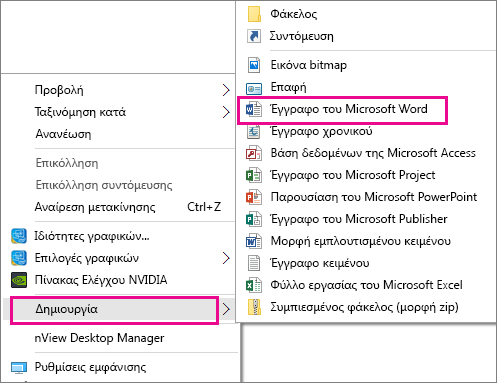Expand the Επιλογές γραφικών submenu arrow
The width and height of the screenshot is (497, 383).
pyautogui.click(x=226, y=258)
